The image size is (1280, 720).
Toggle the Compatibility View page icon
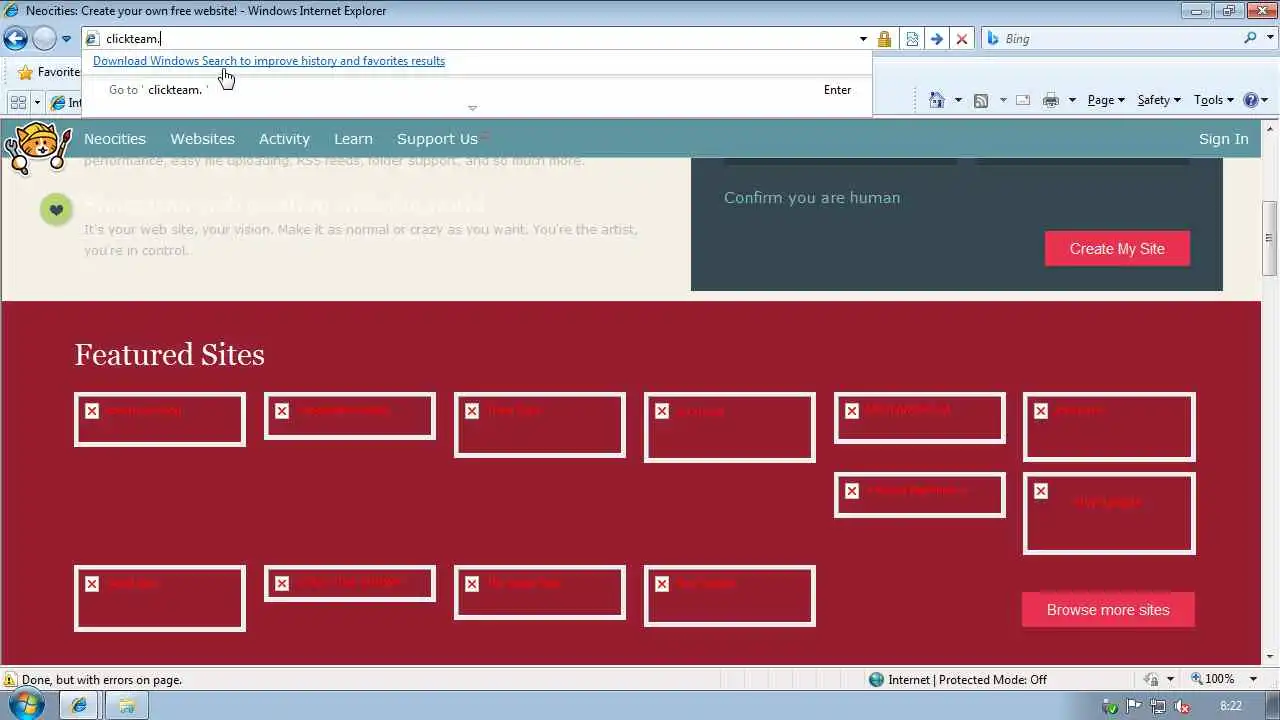point(912,39)
